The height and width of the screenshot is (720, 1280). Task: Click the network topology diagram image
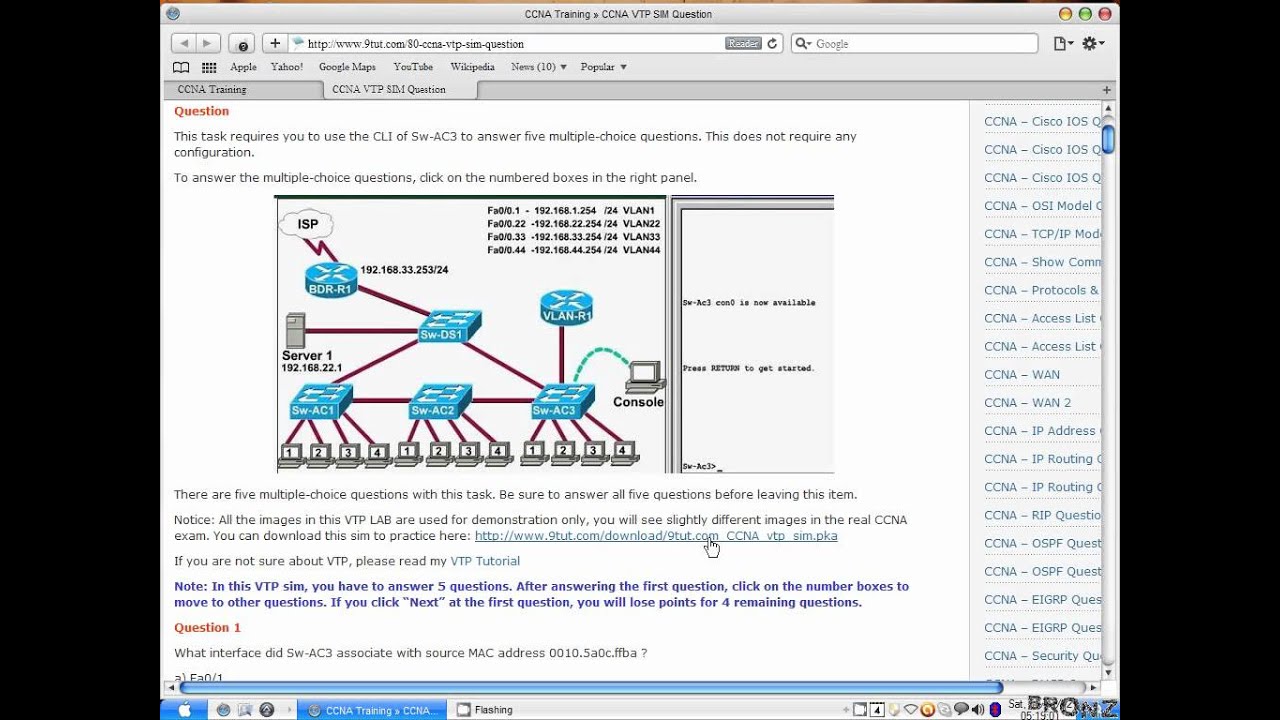[471, 334]
